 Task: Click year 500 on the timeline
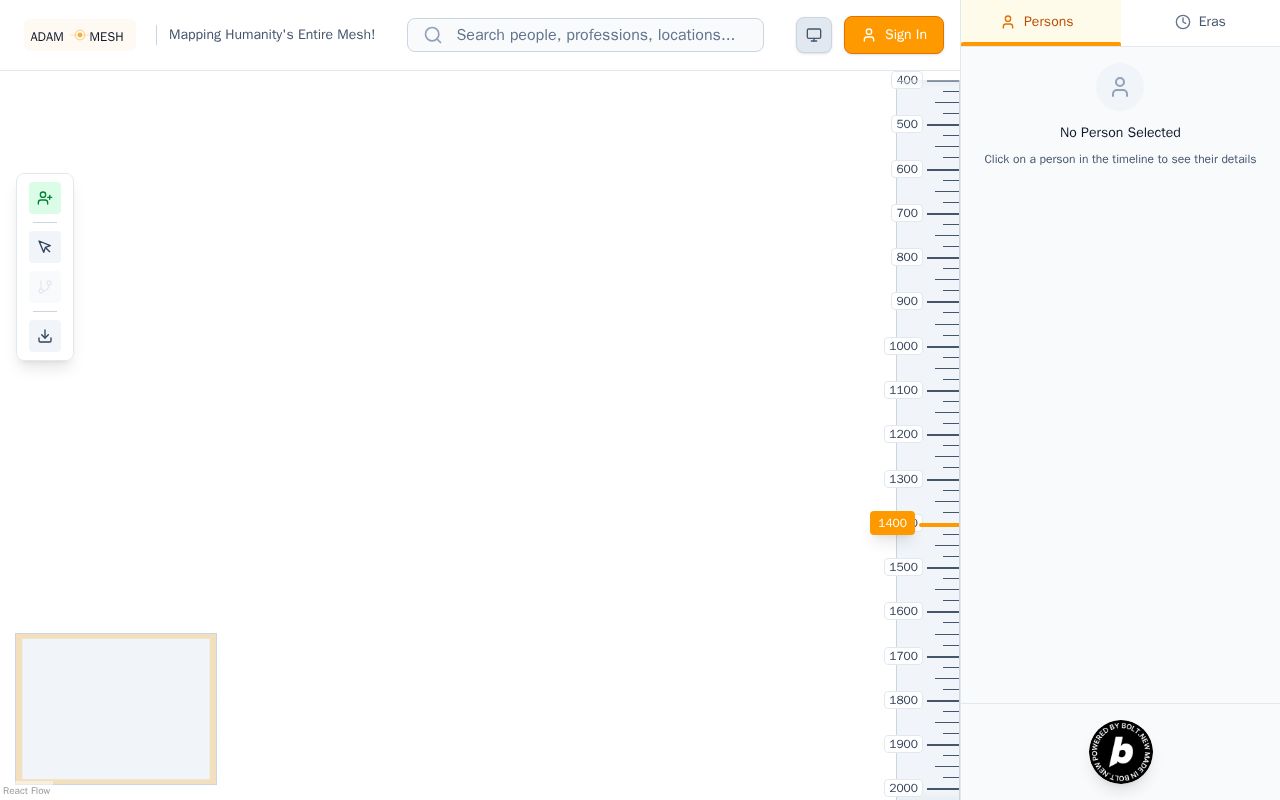coord(907,124)
